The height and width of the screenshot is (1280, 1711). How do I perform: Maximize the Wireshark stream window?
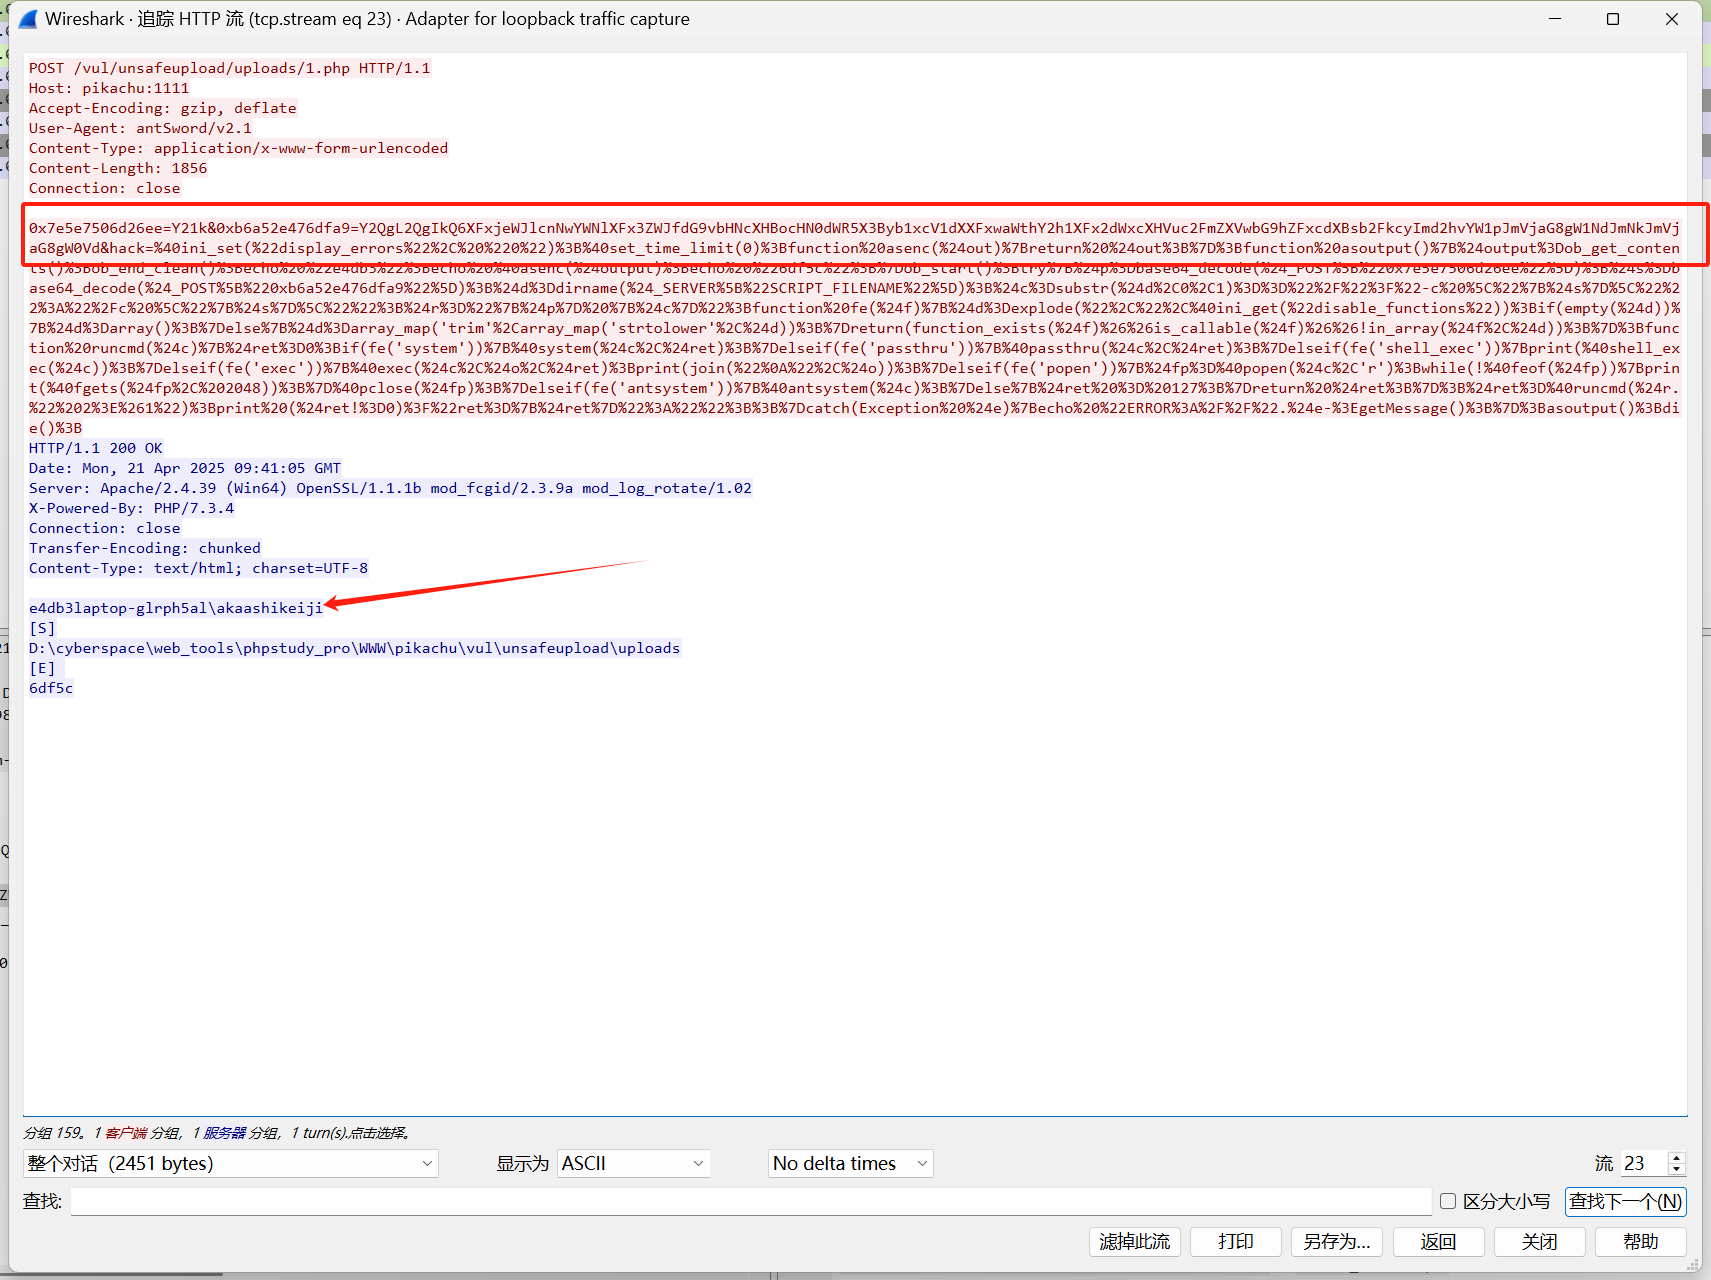click(x=1613, y=19)
